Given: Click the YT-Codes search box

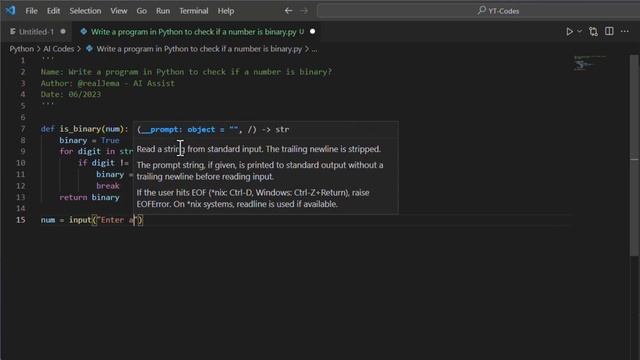Looking at the screenshot, I should click(x=478, y=11).
